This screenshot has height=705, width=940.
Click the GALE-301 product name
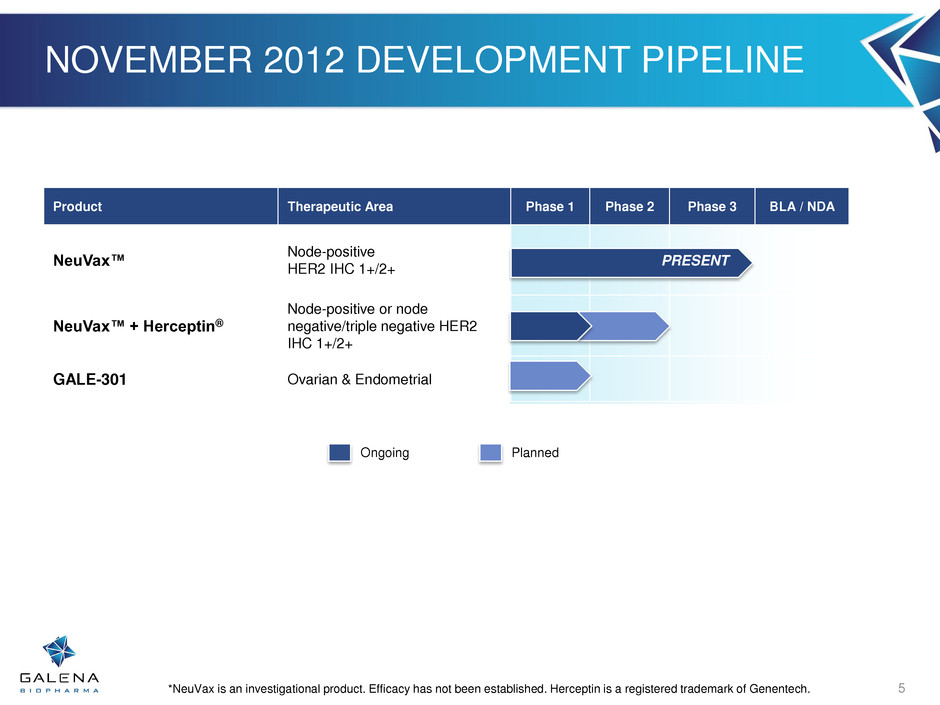(90, 379)
